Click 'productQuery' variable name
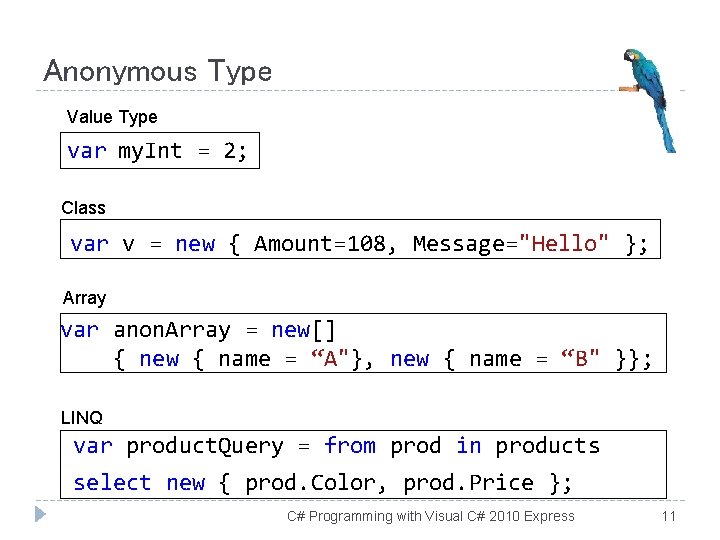Viewport: 720px width, 540px height. 205,447
